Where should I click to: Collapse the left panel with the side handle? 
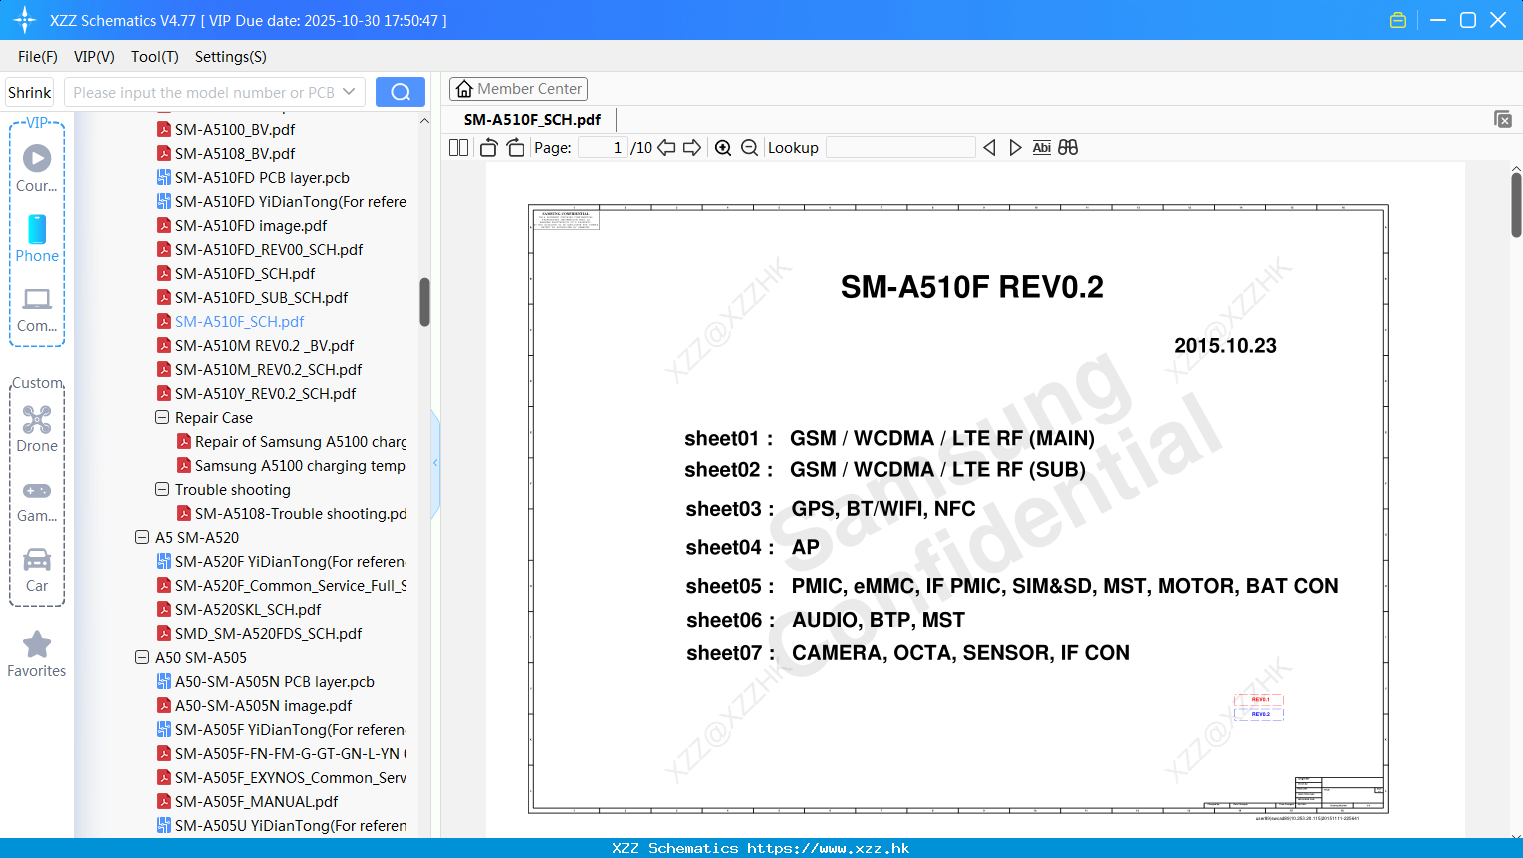pos(435,463)
